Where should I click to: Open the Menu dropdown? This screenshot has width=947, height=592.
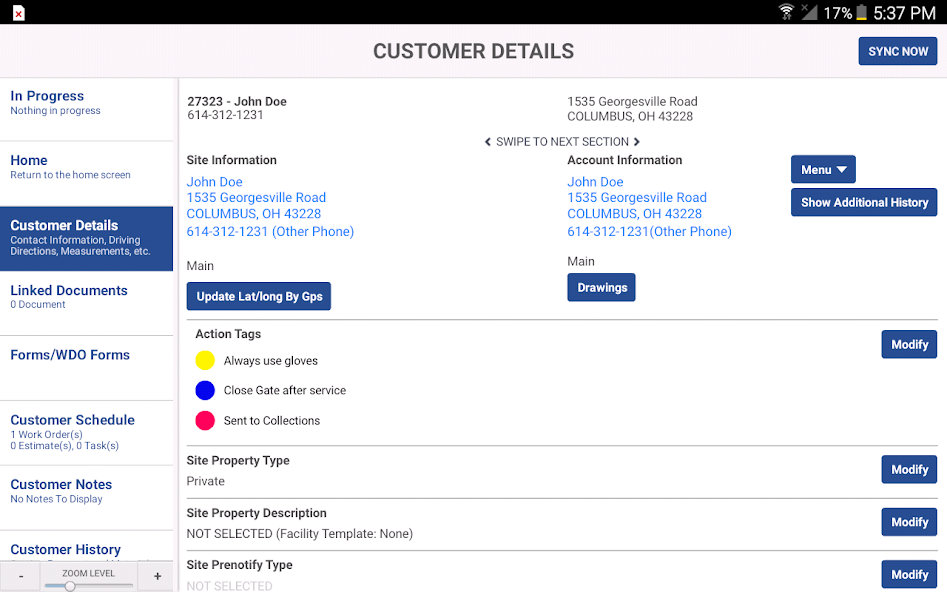[x=823, y=170]
